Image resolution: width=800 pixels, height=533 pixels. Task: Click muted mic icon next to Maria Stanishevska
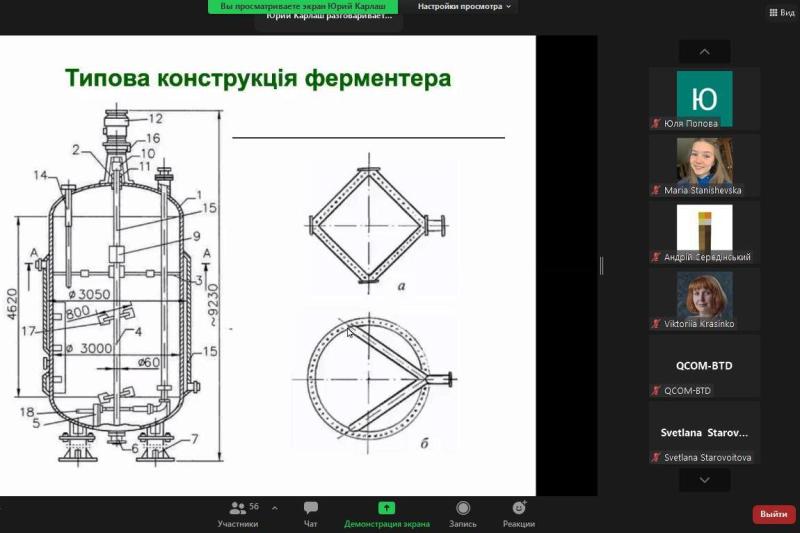point(656,190)
